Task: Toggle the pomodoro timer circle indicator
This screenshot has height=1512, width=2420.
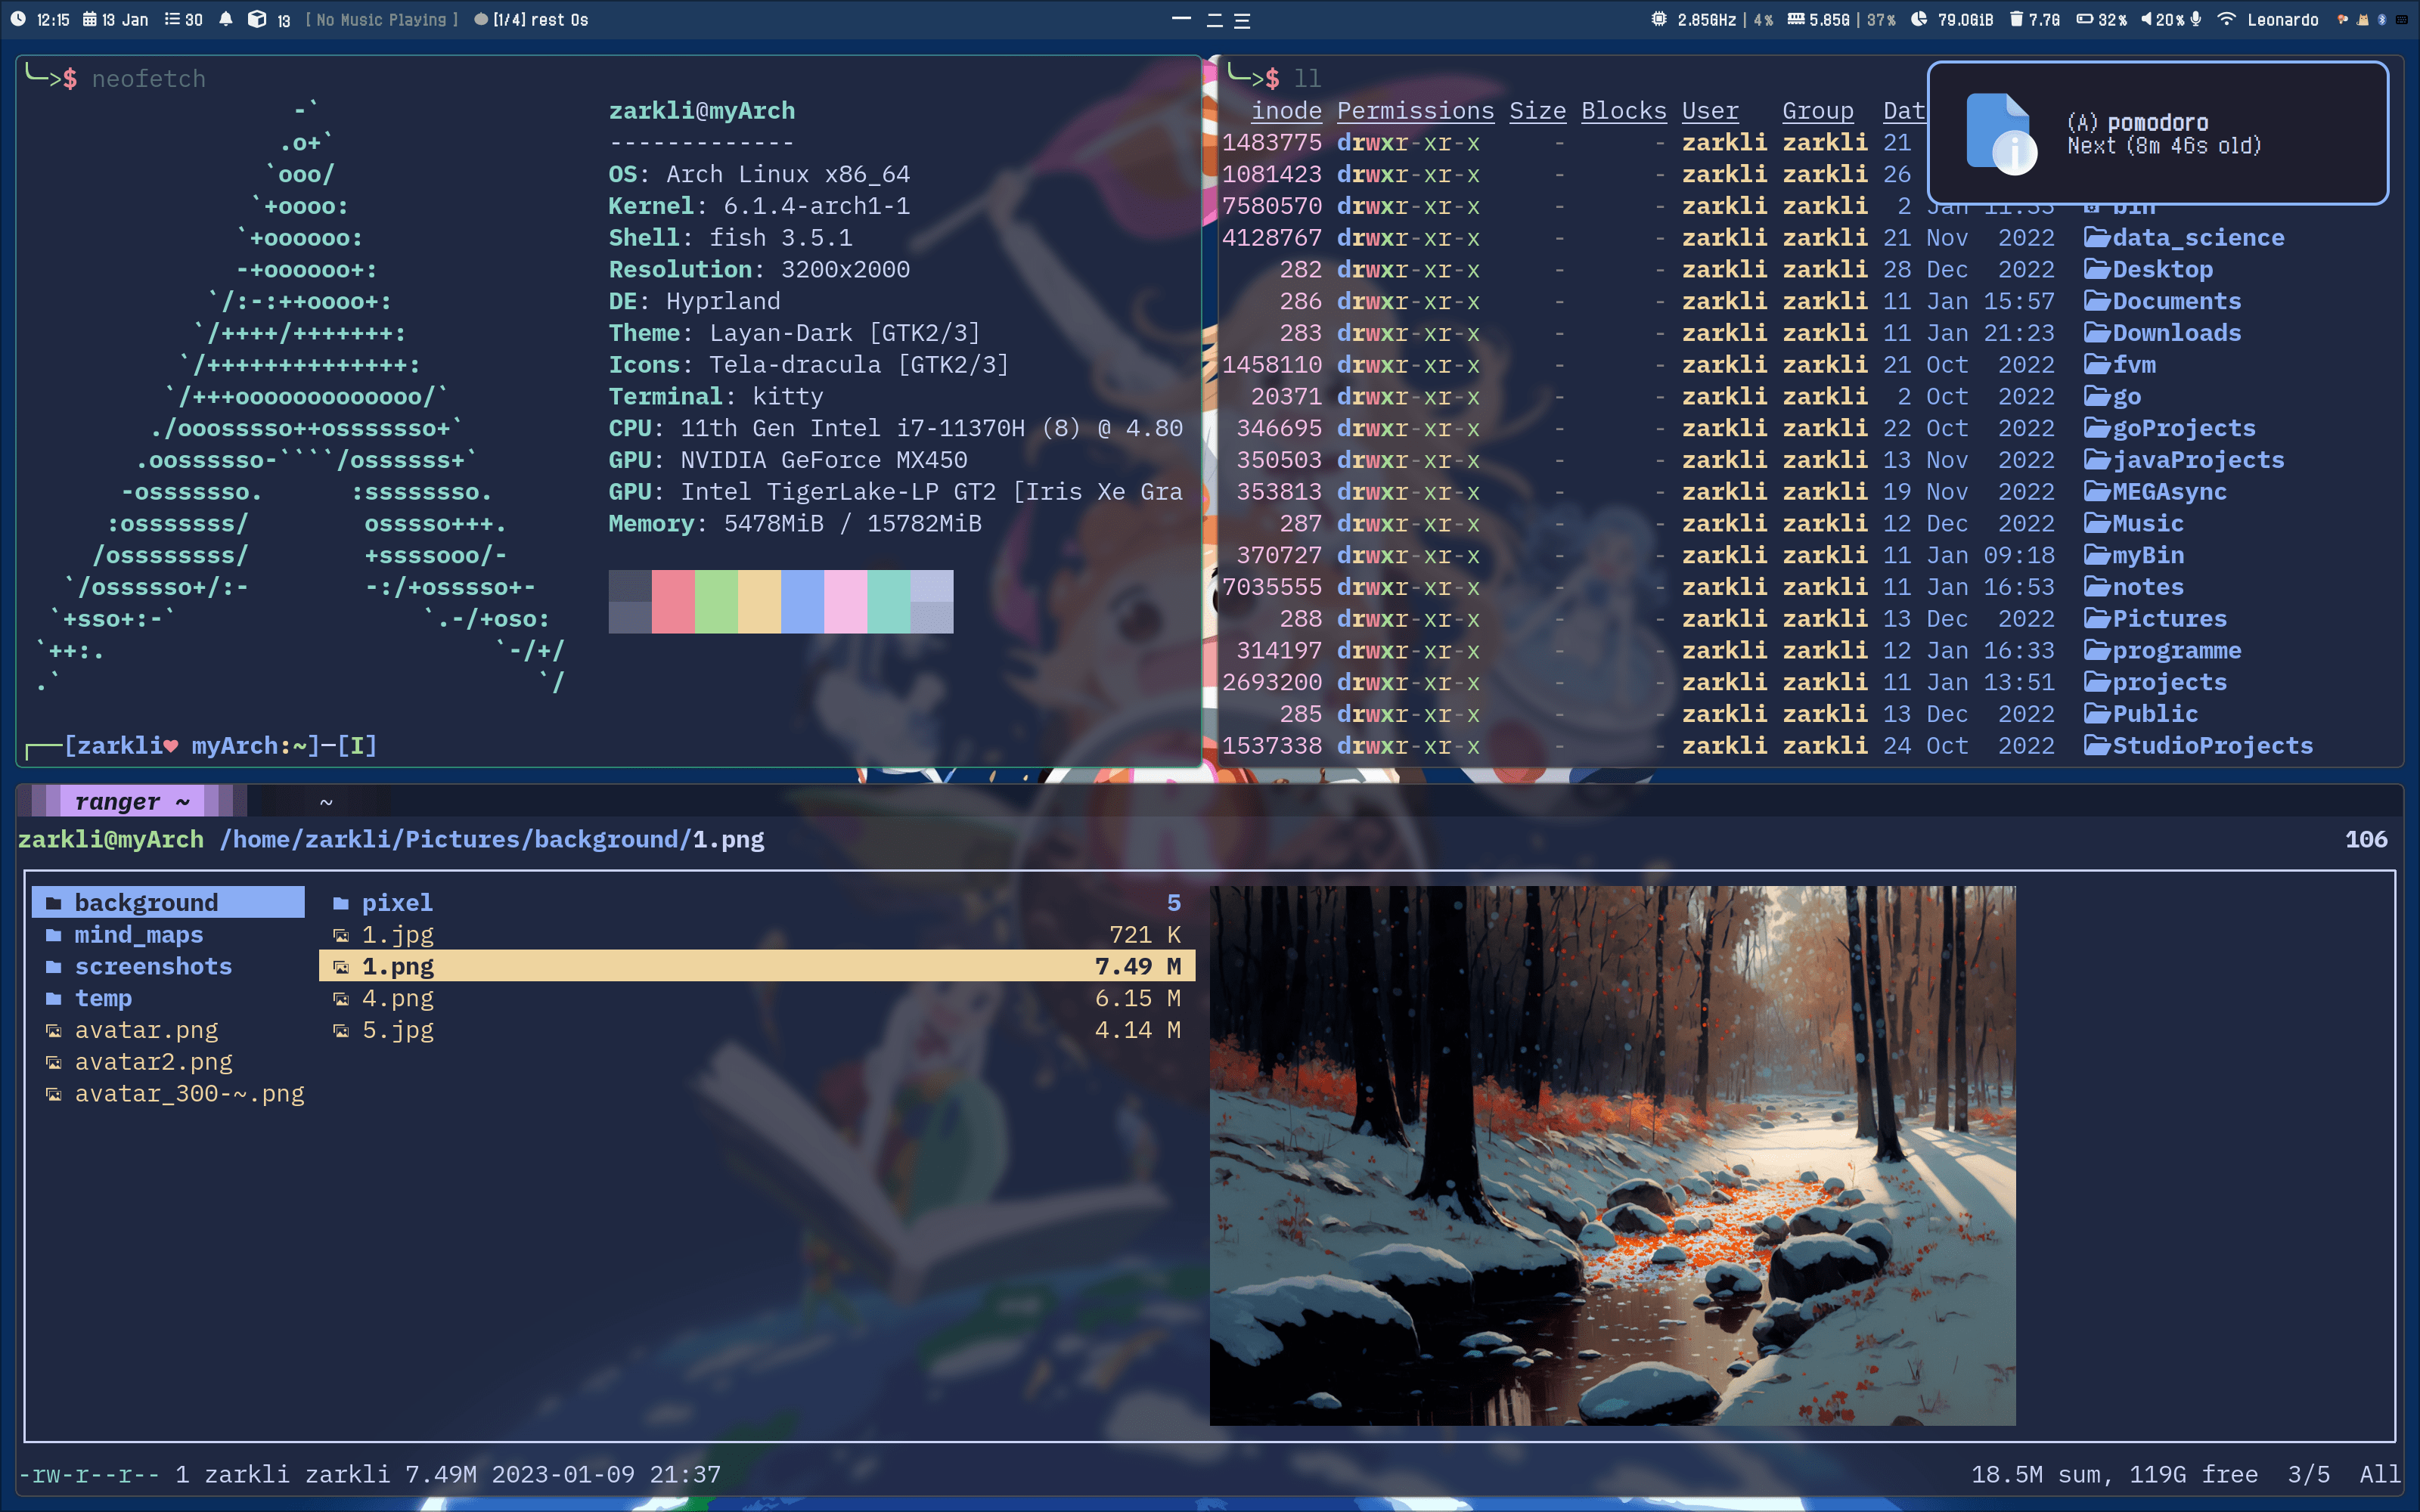Action: 481,19
